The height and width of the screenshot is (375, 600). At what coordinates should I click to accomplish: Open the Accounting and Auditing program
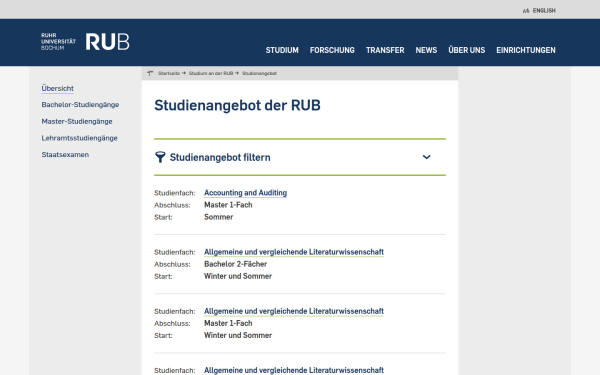[245, 193]
